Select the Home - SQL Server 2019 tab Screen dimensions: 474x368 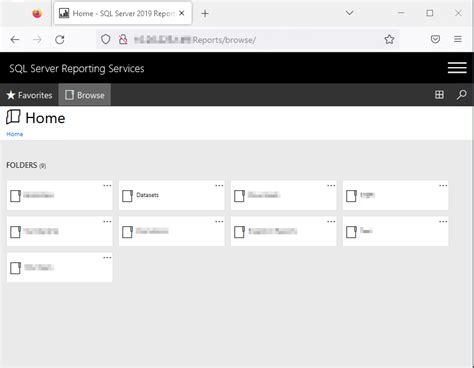point(123,13)
